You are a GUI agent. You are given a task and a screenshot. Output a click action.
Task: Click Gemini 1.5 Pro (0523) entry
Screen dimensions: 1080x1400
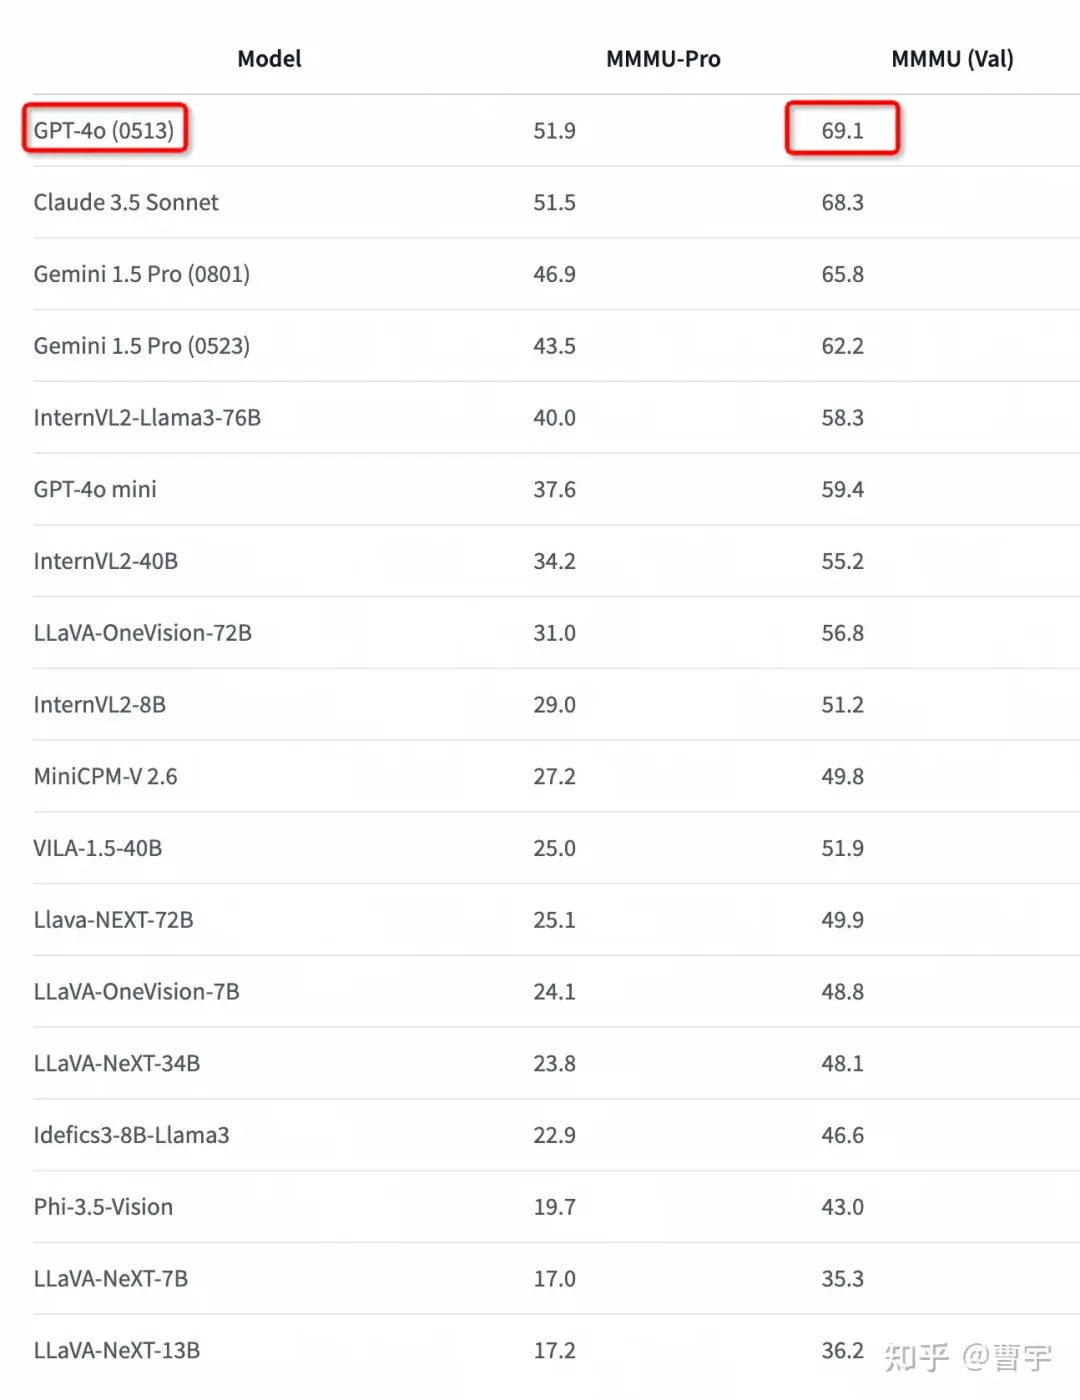142,346
